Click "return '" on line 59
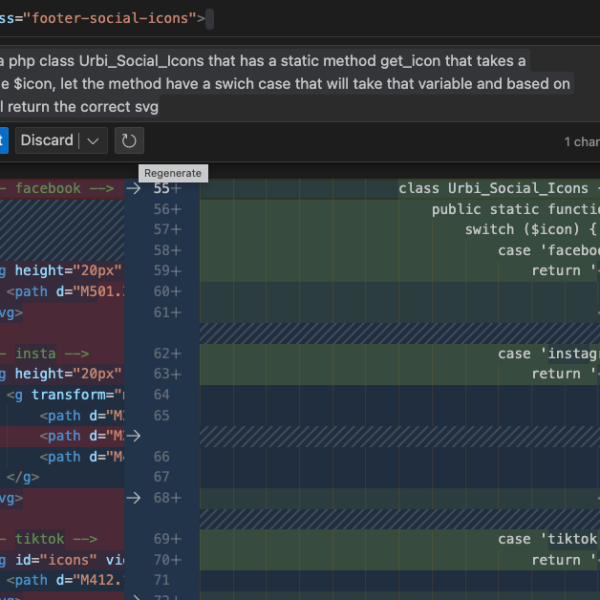The height and width of the screenshot is (600, 600). point(564,271)
